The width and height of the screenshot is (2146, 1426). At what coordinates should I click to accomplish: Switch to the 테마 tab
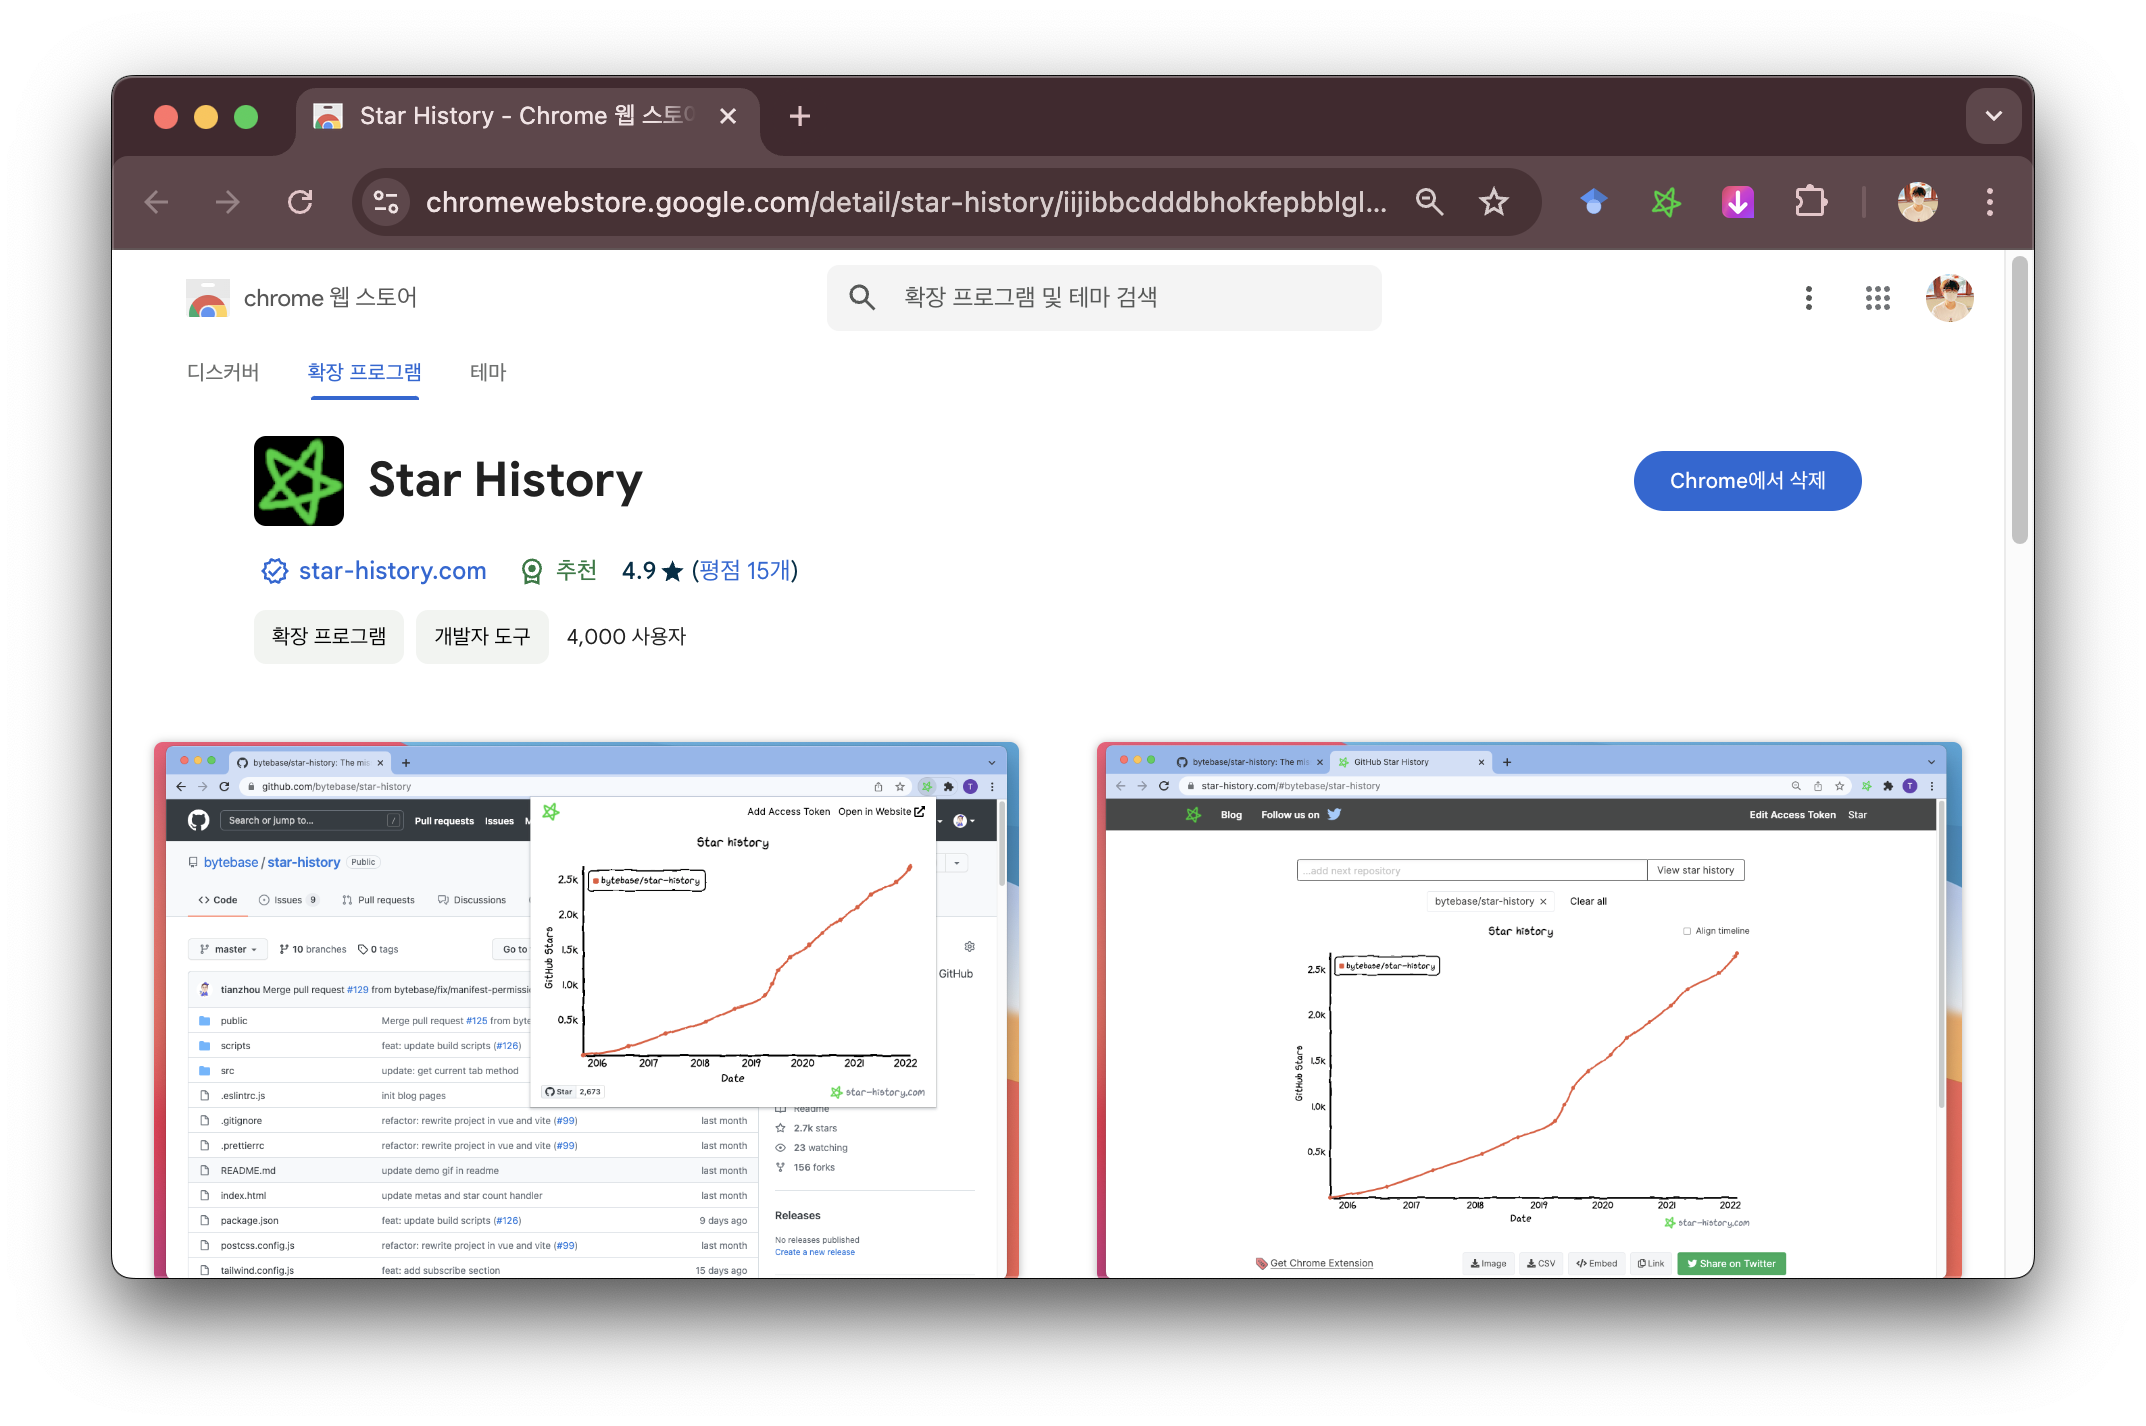[x=488, y=372]
